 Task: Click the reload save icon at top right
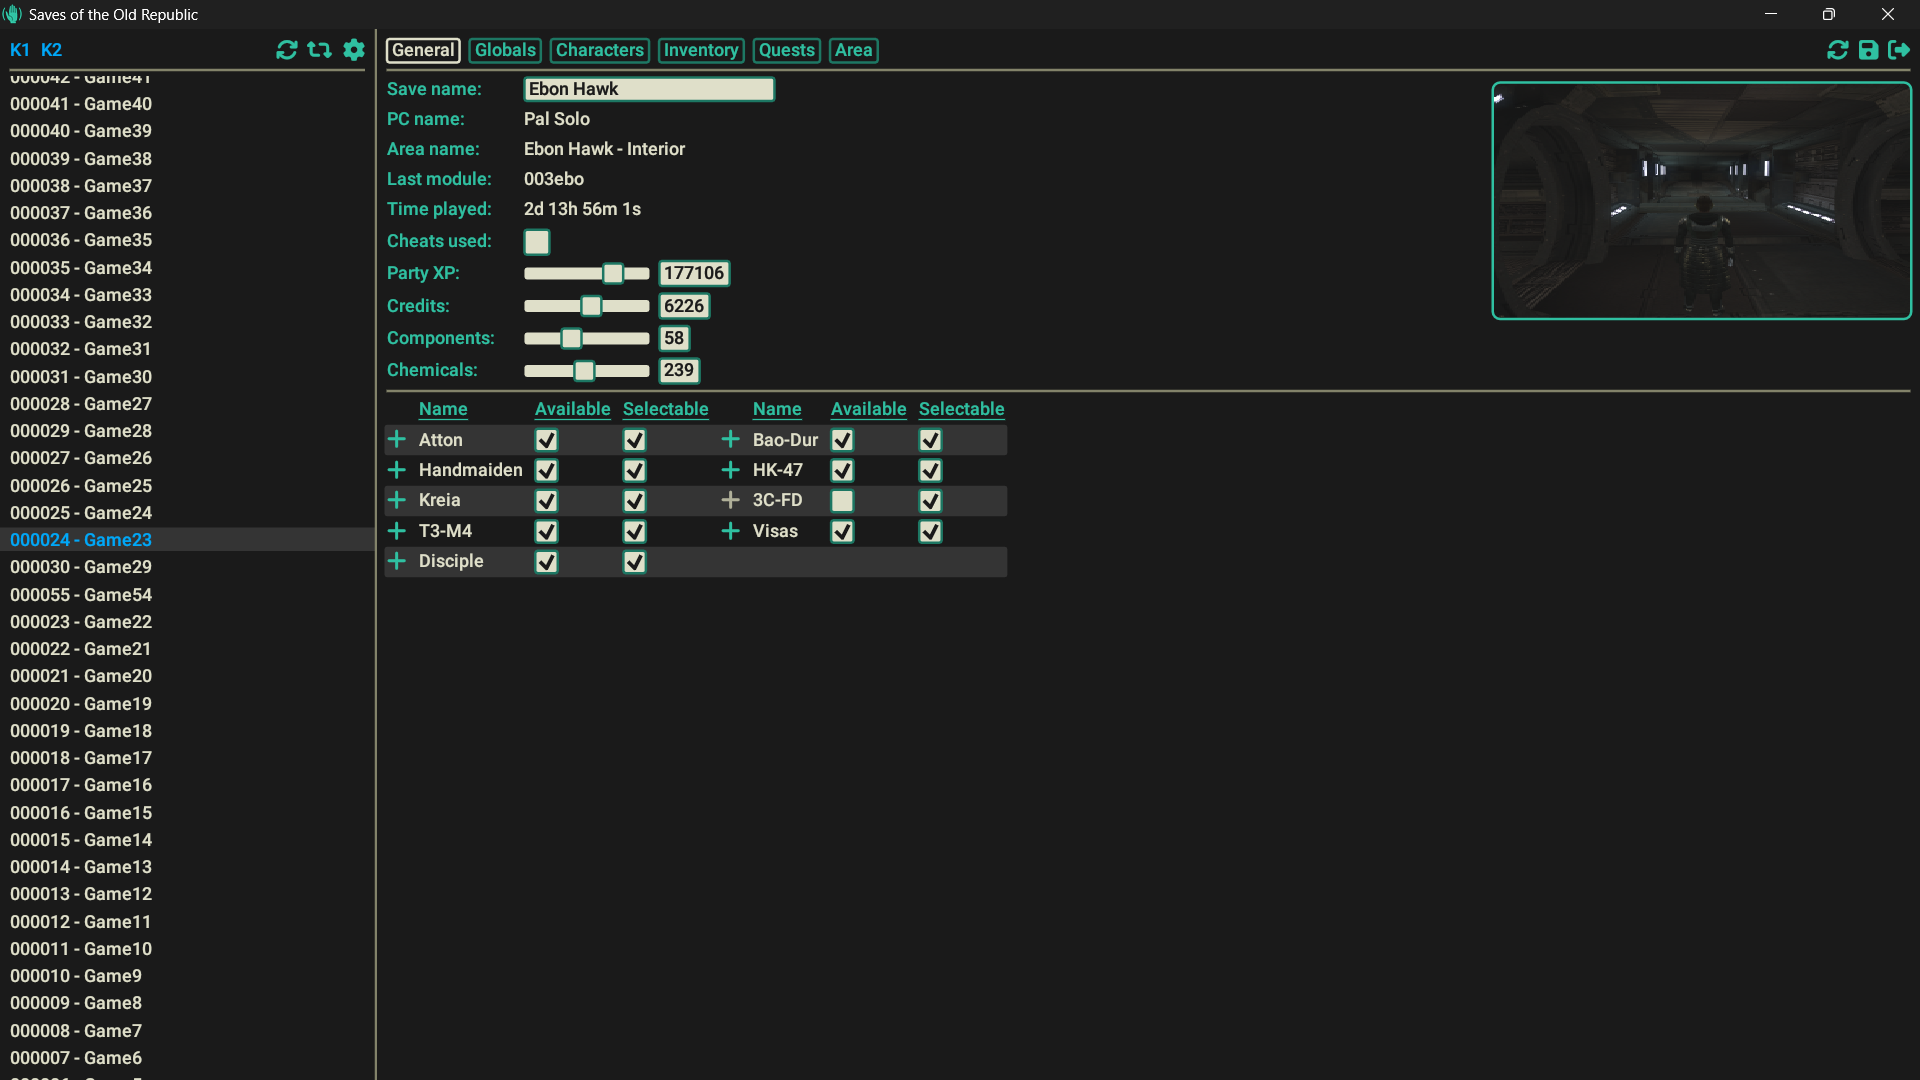[x=1838, y=50]
